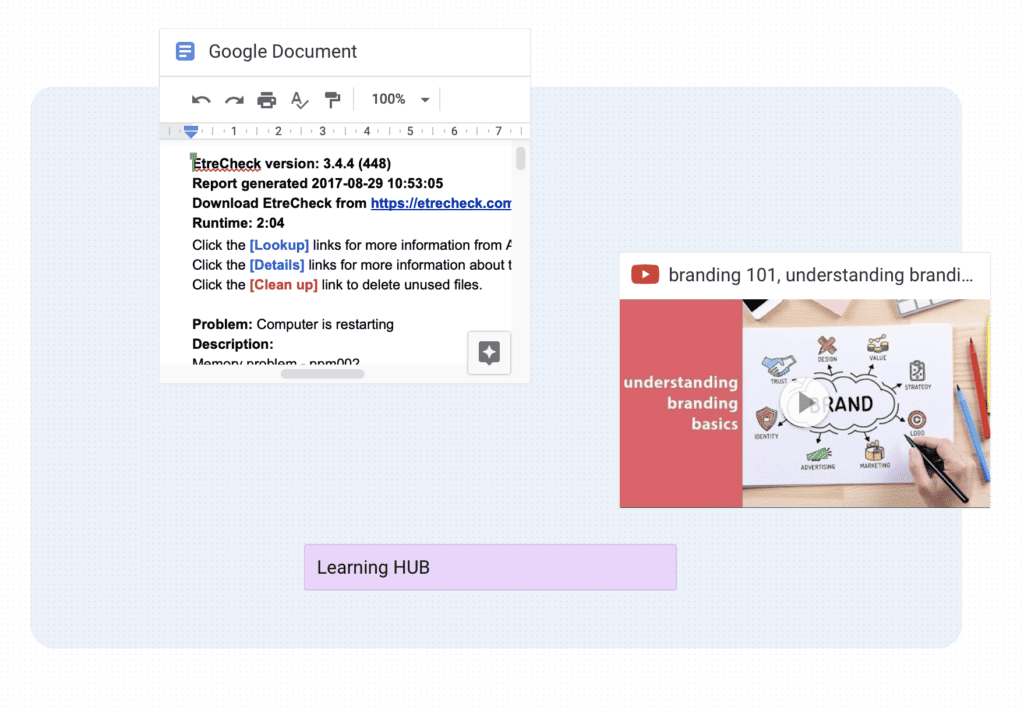The image size is (1024, 707).
Task: Click the horizontal scrollbar below document
Action: point(322,374)
